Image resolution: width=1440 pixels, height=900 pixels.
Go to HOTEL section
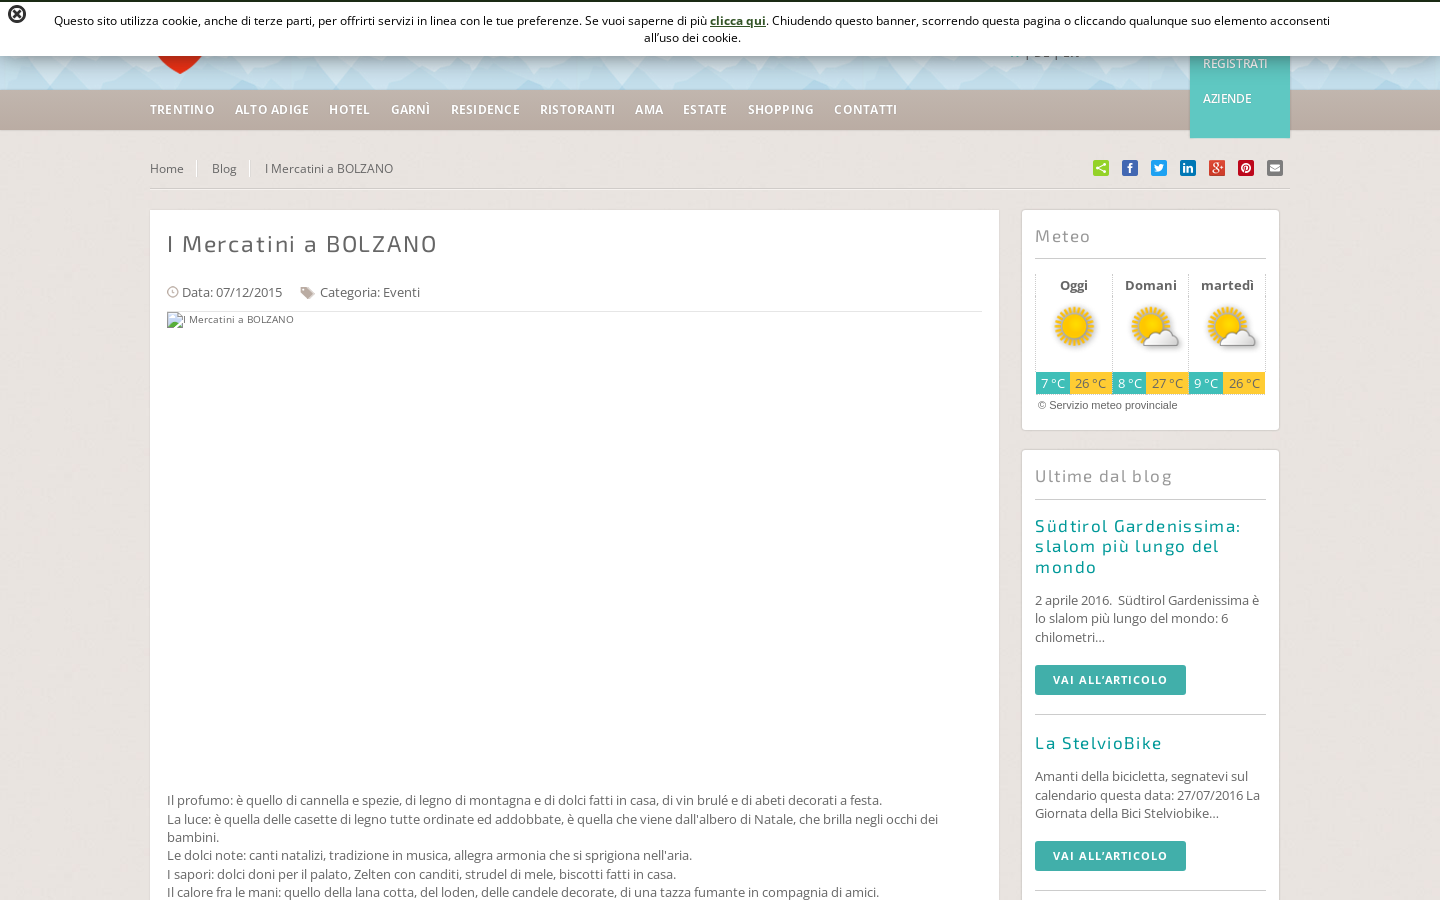pos(350,110)
